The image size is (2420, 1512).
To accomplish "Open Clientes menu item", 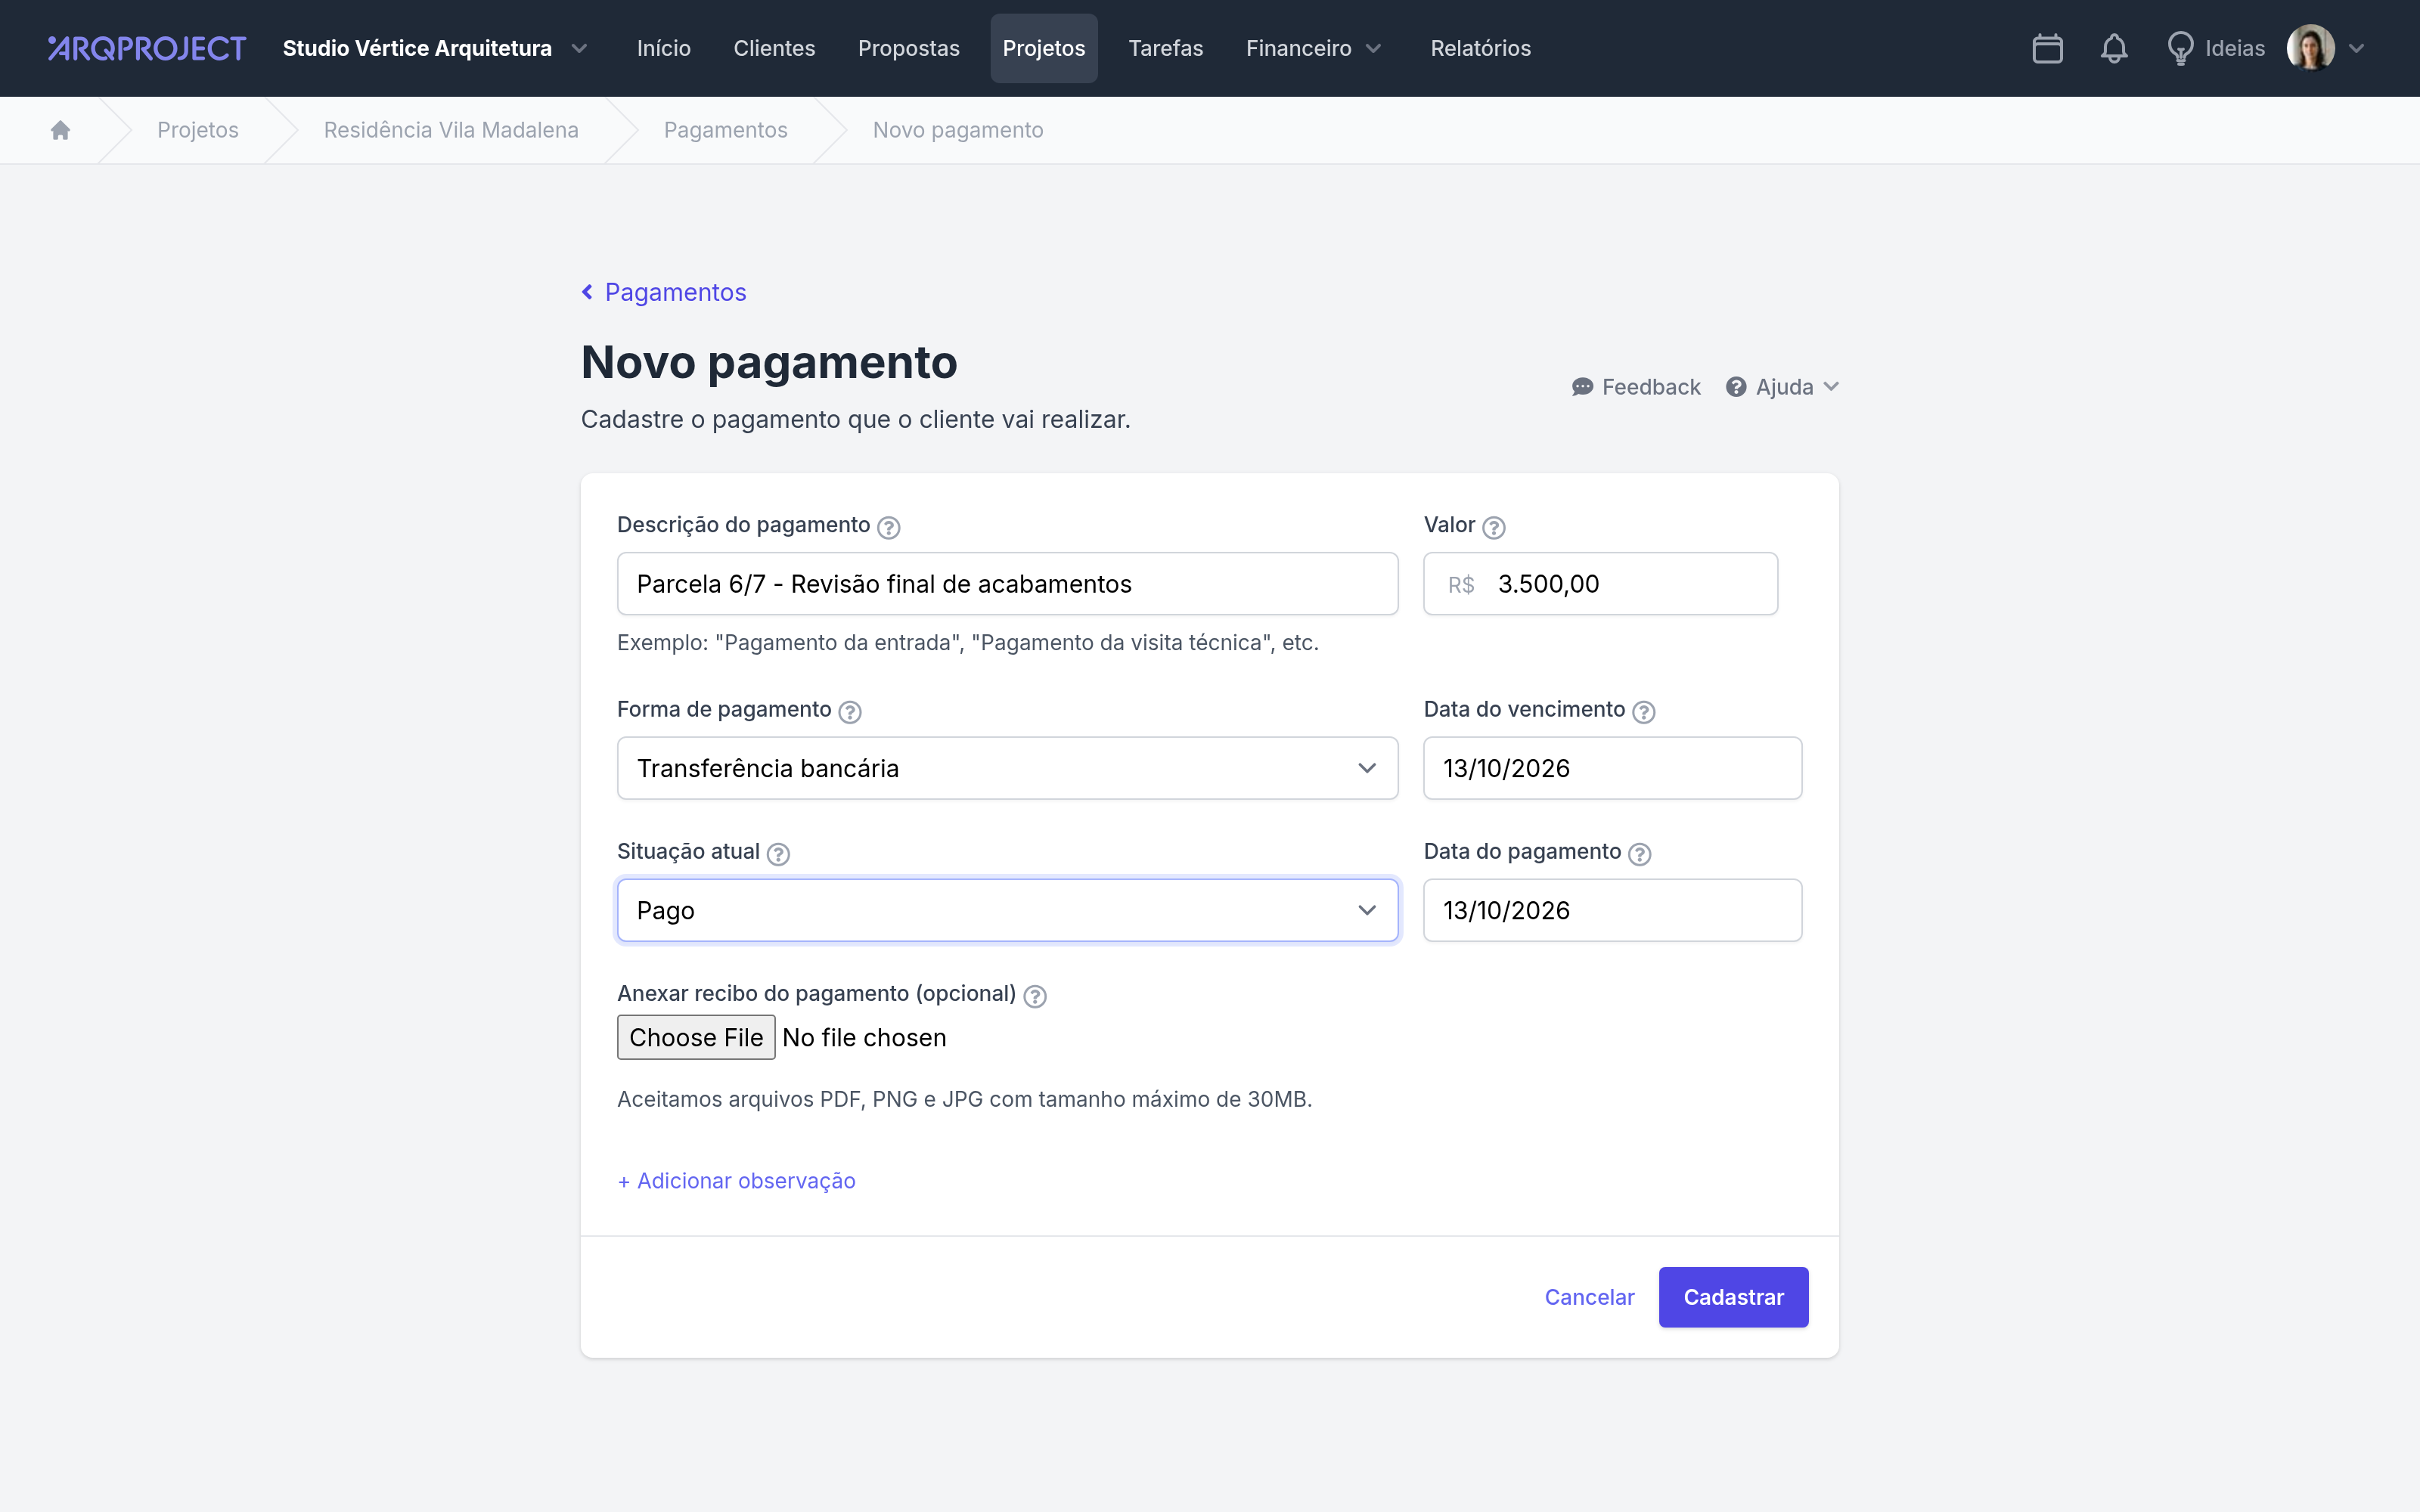I will [x=774, y=48].
